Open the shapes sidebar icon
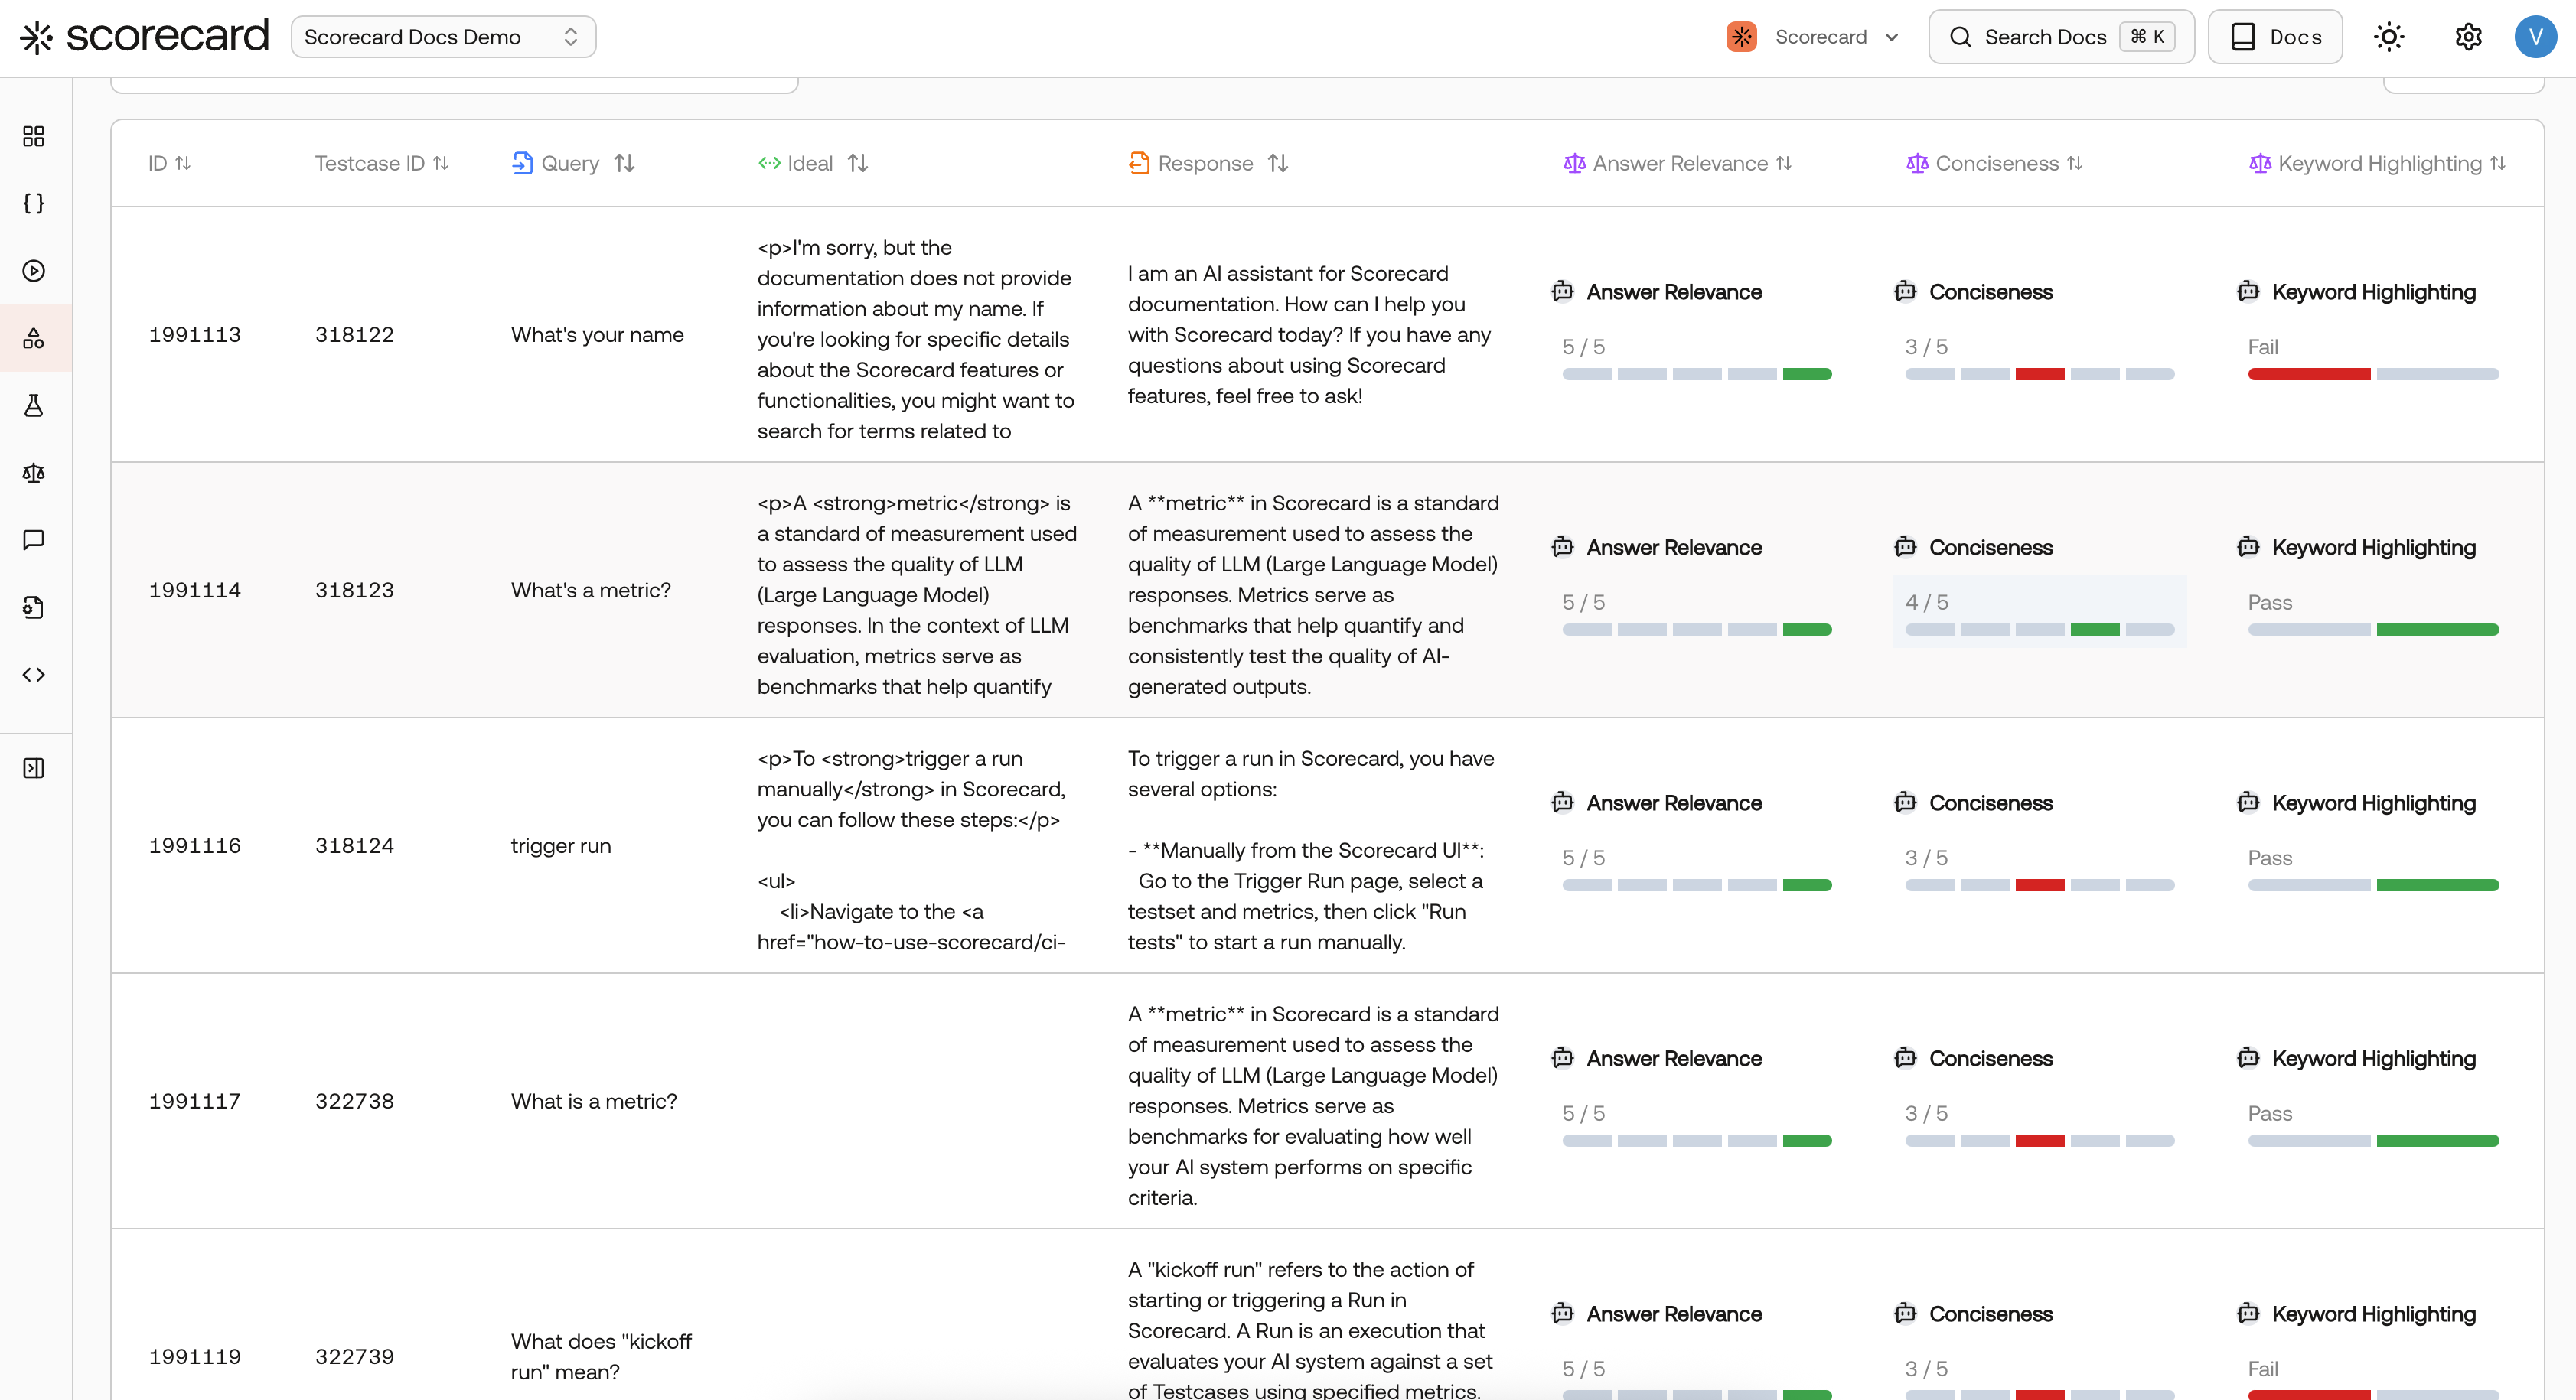The width and height of the screenshot is (2576, 1400). coord(34,338)
